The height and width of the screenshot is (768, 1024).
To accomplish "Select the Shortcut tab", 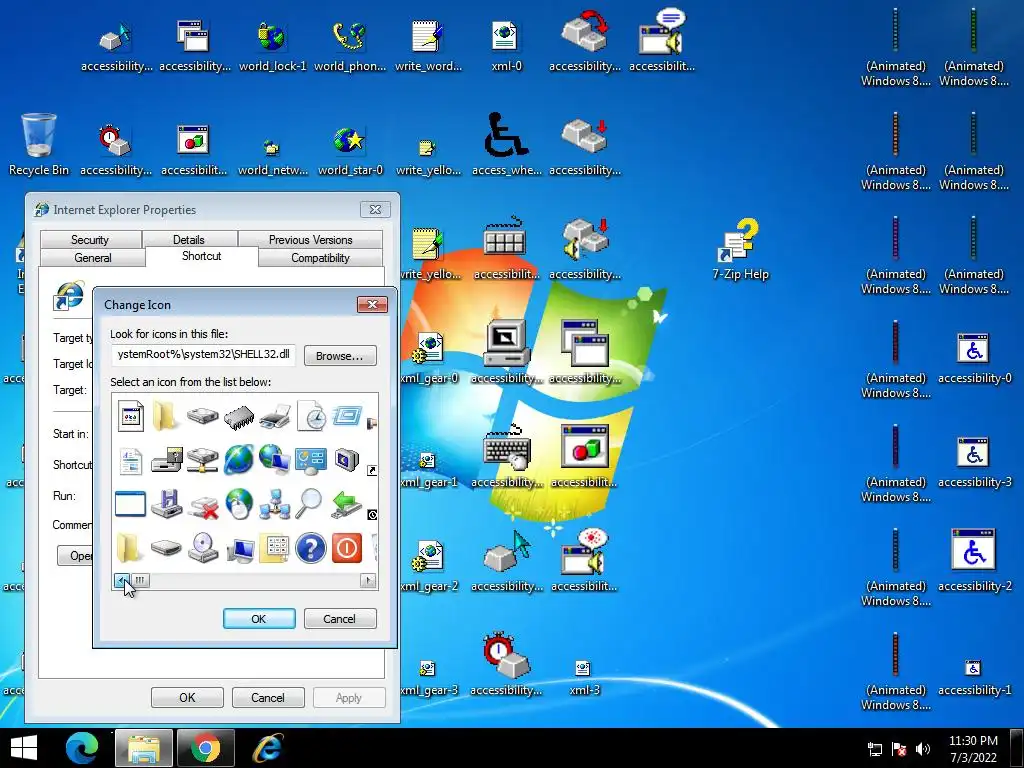I will click(201, 256).
